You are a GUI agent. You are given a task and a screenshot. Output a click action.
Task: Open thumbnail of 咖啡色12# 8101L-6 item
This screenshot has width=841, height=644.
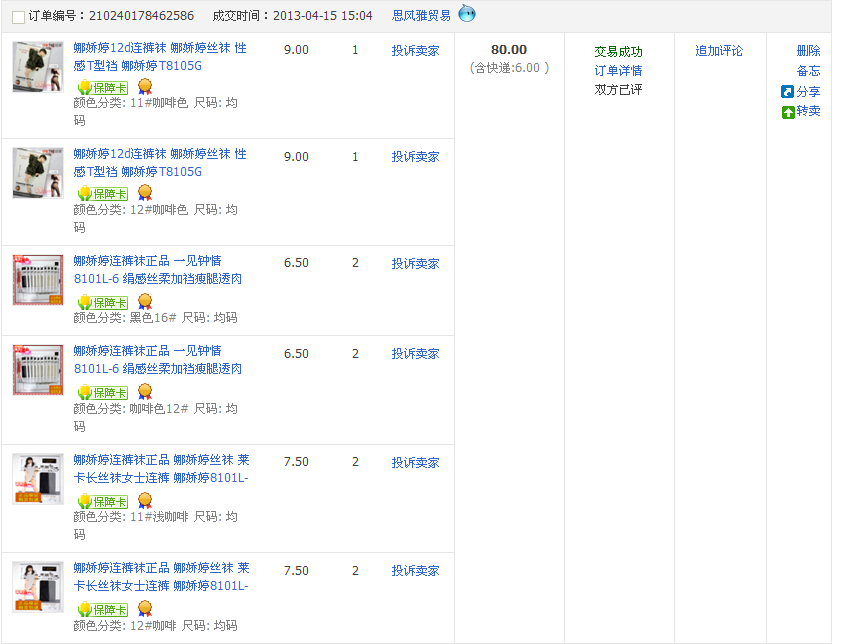click(x=38, y=370)
